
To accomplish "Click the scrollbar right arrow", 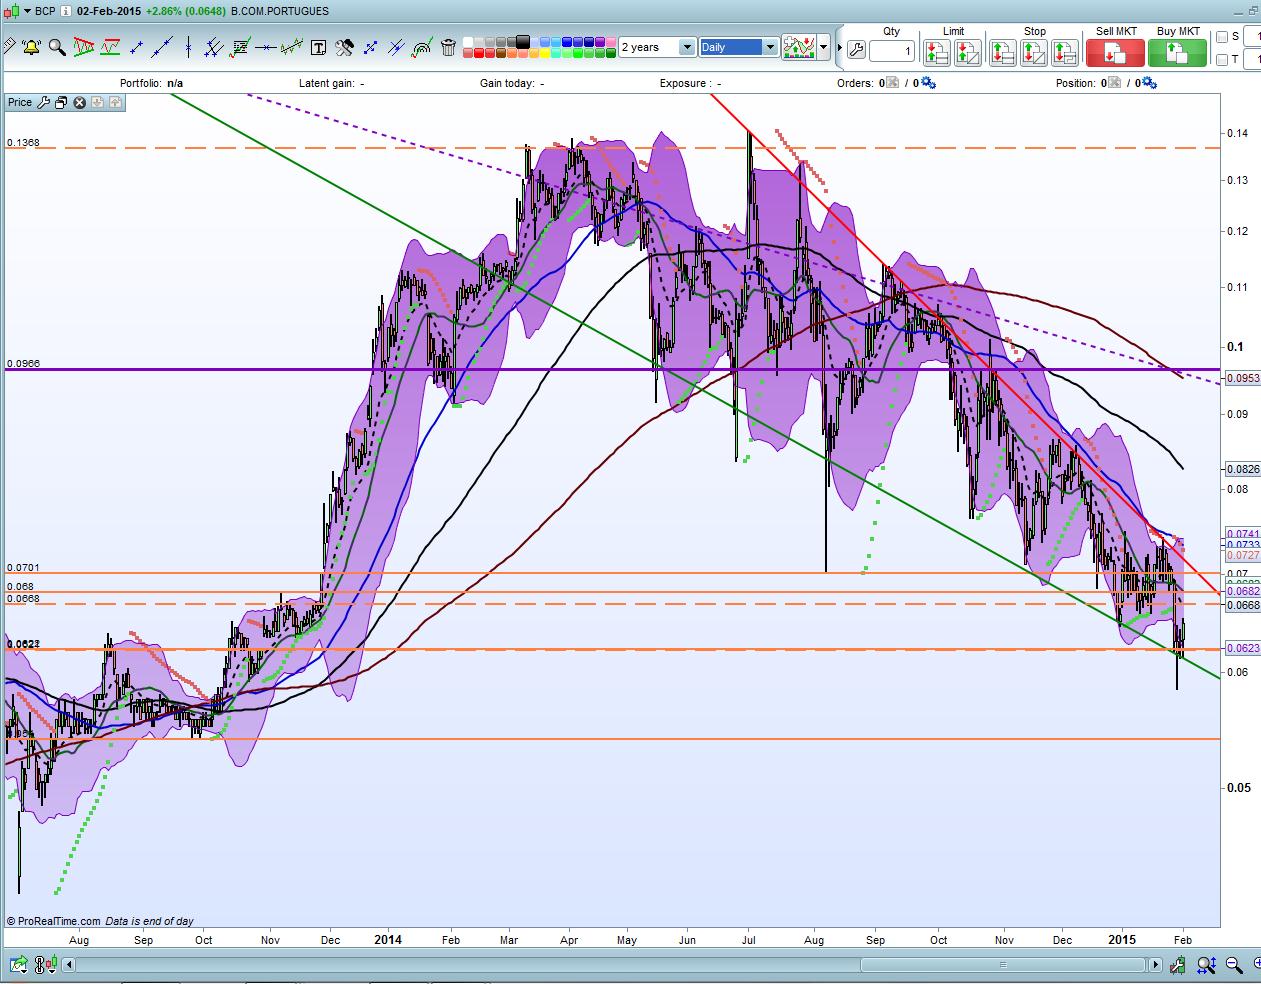I will 1156,965.
